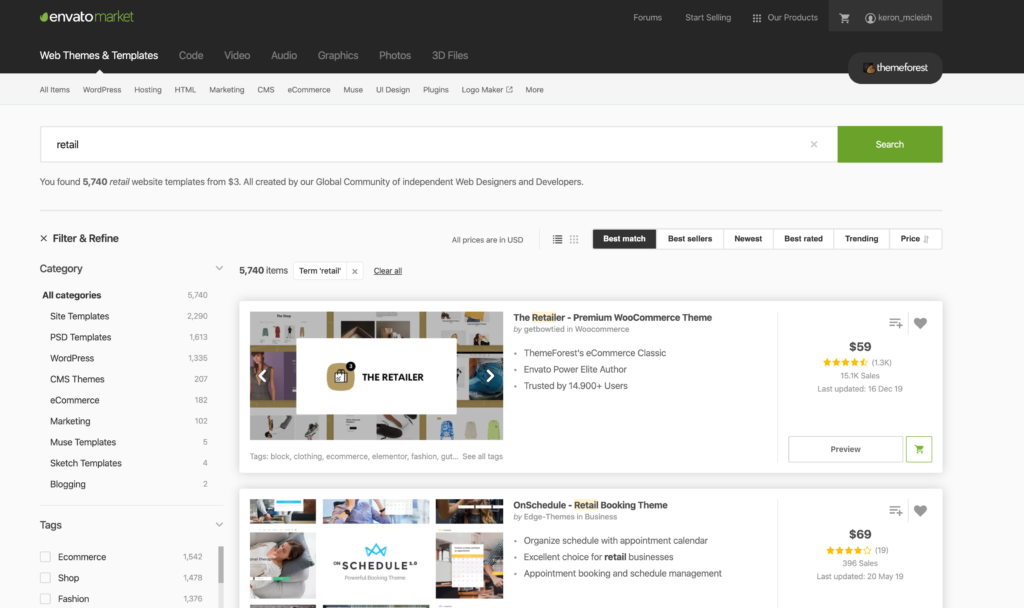Sort results by Newest
Viewport: 1024px width, 608px height.
pyautogui.click(x=748, y=239)
